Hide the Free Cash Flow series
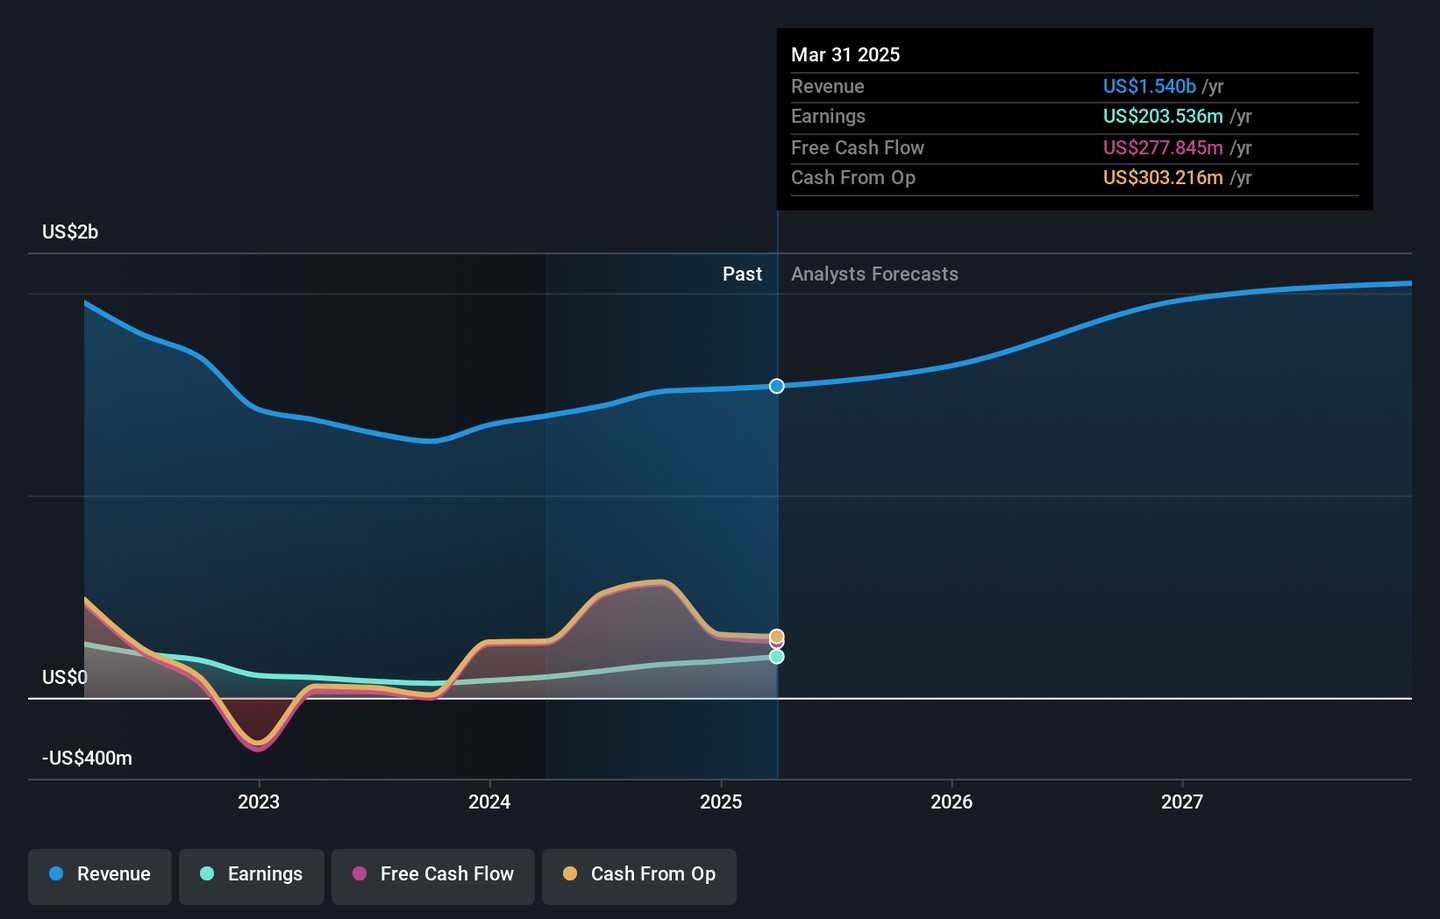 (433, 875)
